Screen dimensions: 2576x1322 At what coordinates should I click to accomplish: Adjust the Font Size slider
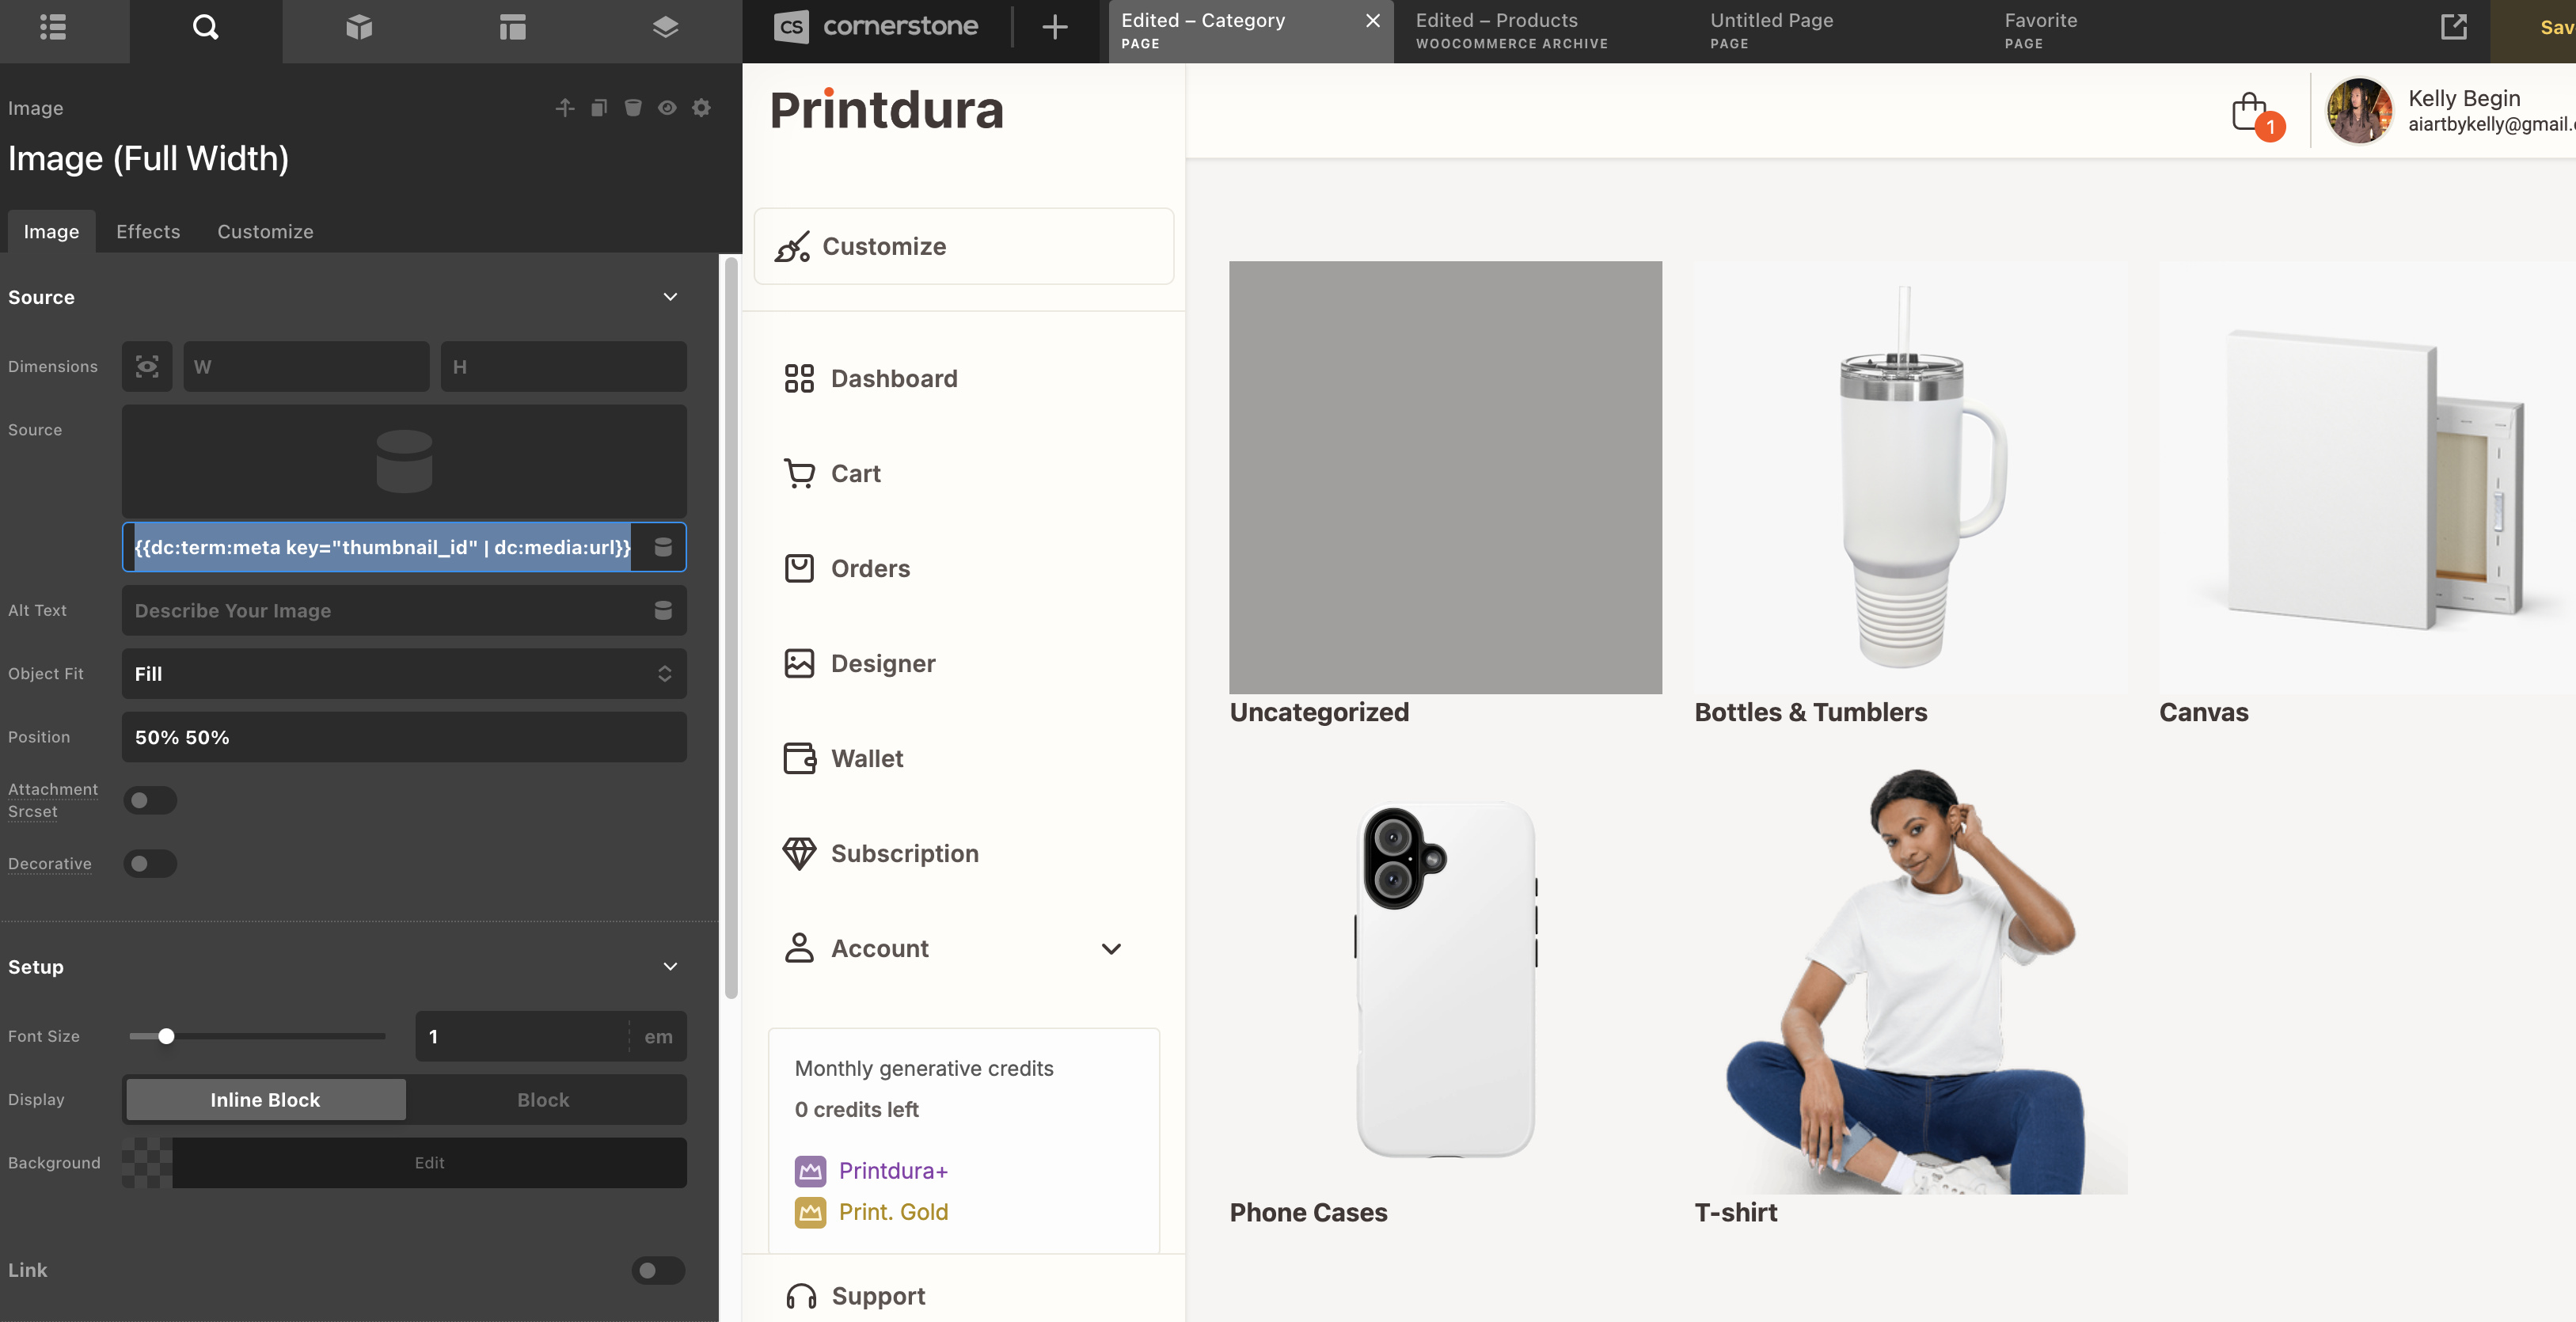166,1036
